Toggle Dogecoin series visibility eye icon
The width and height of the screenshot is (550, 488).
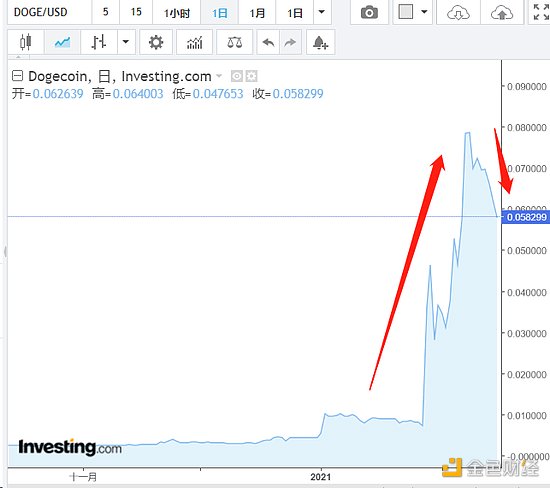click(237, 76)
